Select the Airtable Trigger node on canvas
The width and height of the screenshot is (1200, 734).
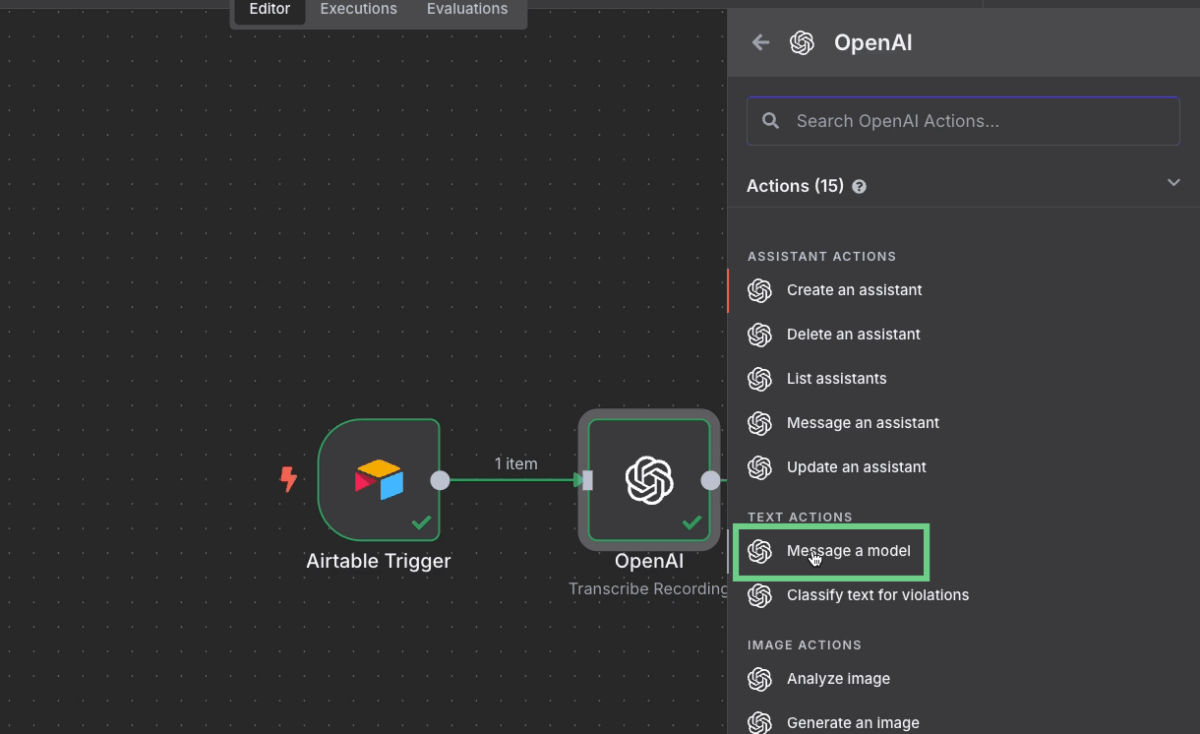click(379, 480)
